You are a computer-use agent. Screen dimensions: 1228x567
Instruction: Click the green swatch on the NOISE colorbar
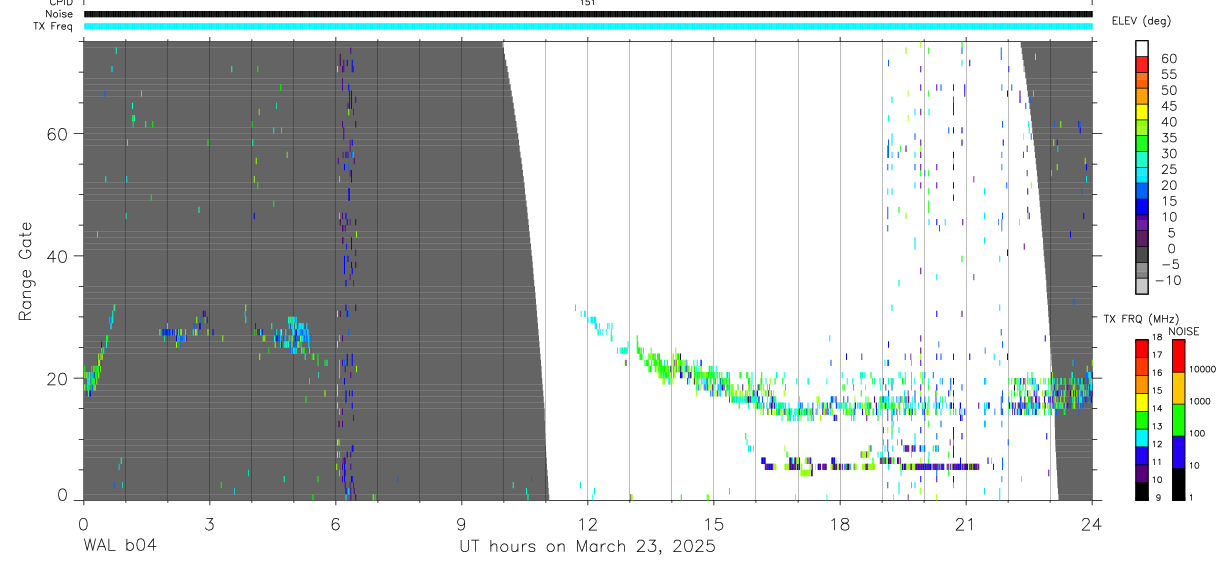(x=1178, y=420)
